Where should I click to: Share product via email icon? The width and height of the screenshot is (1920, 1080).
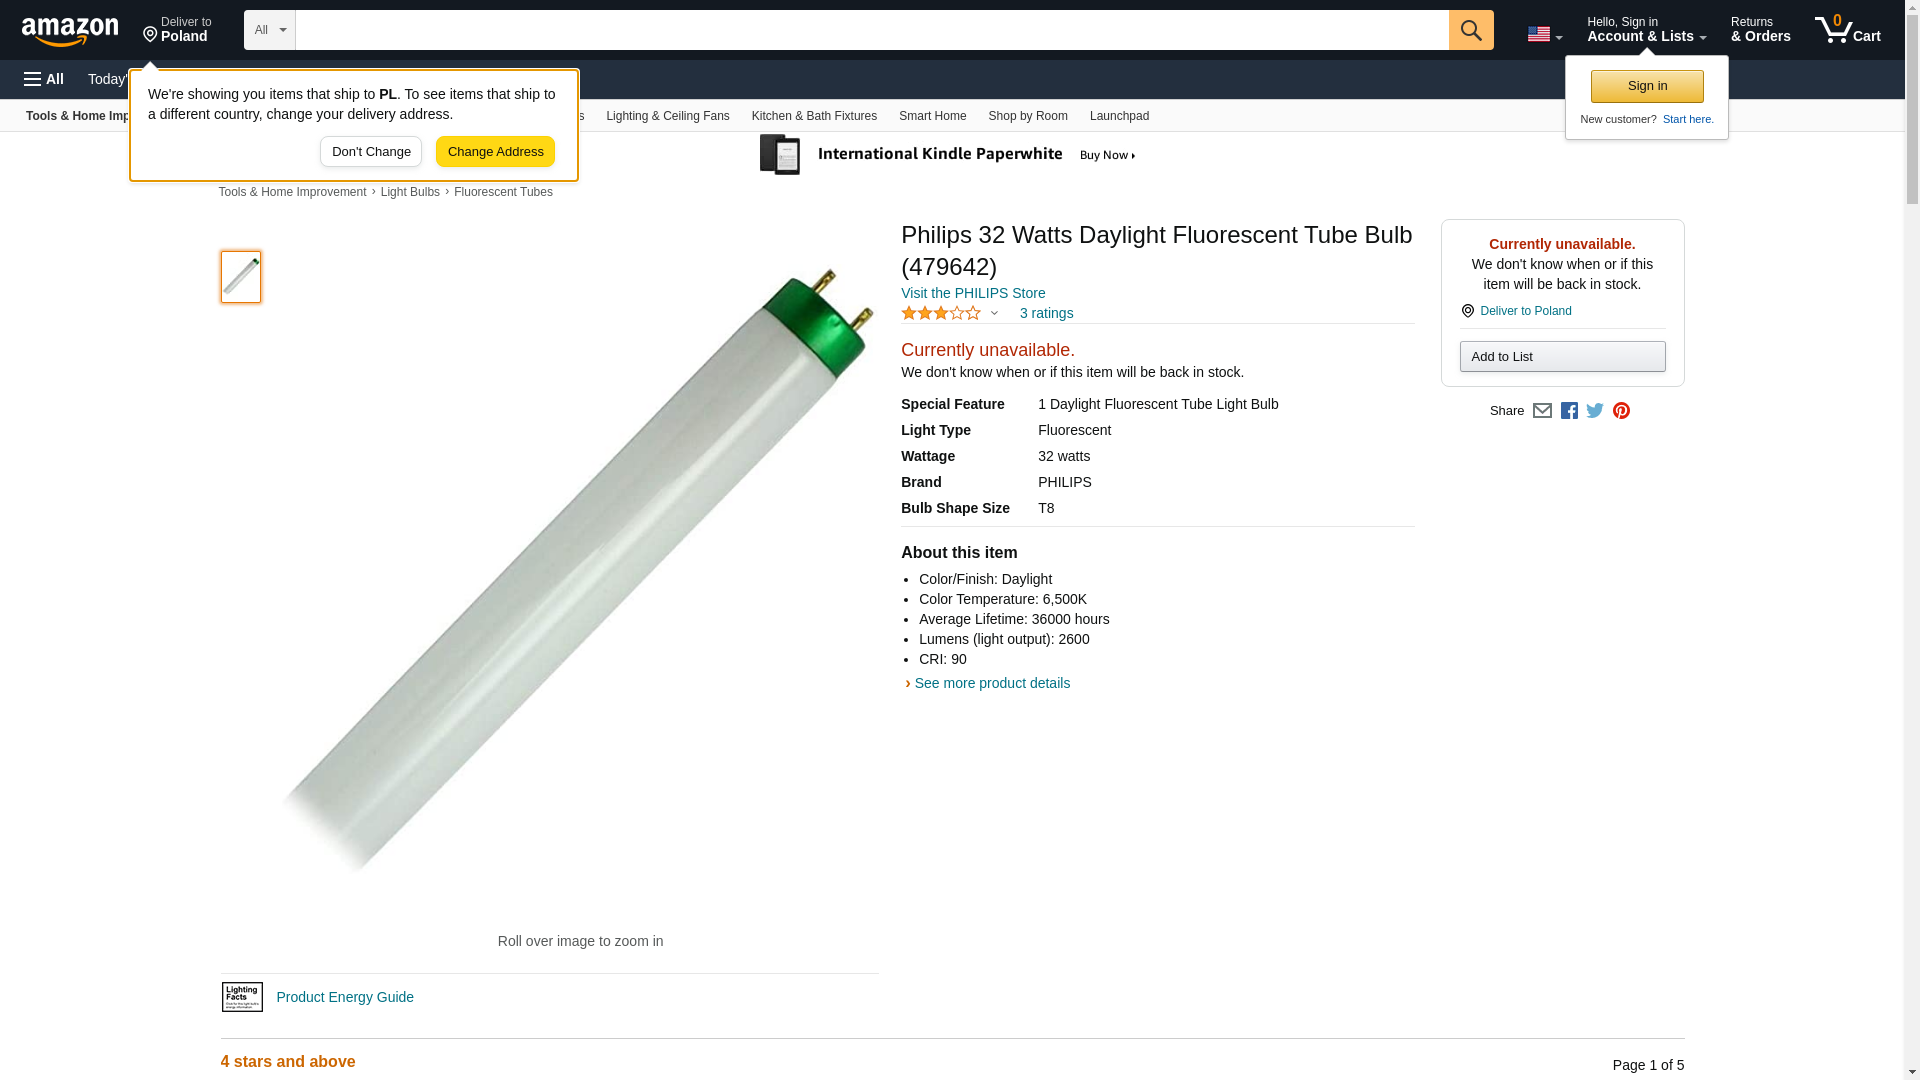click(x=1542, y=411)
